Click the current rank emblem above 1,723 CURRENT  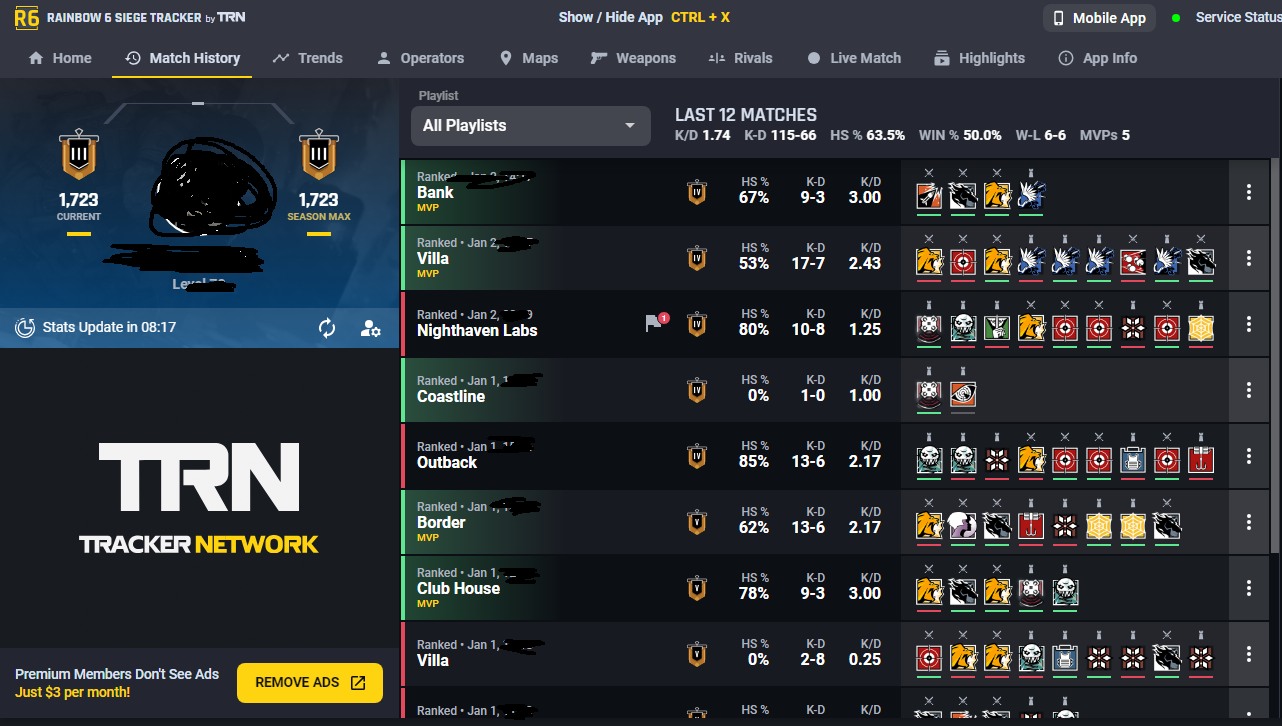pyautogui.click(x=78, y=157)
